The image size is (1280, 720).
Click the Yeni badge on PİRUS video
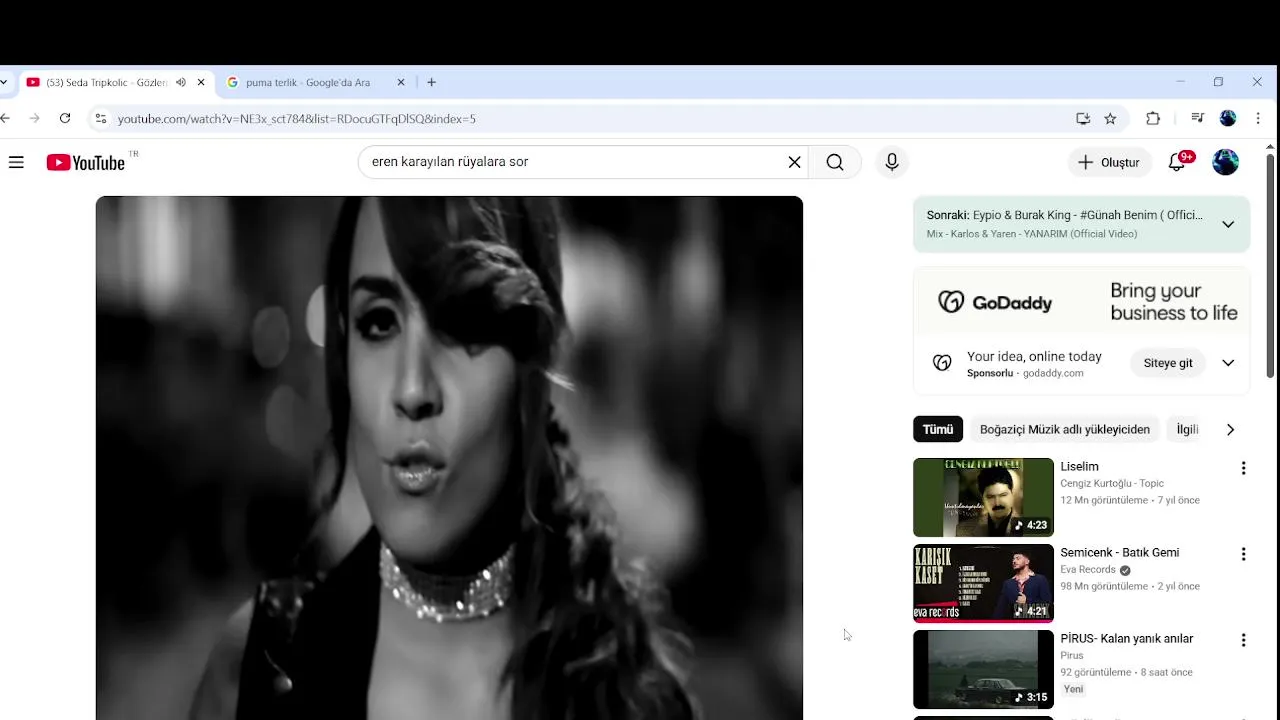[1073, 689]
